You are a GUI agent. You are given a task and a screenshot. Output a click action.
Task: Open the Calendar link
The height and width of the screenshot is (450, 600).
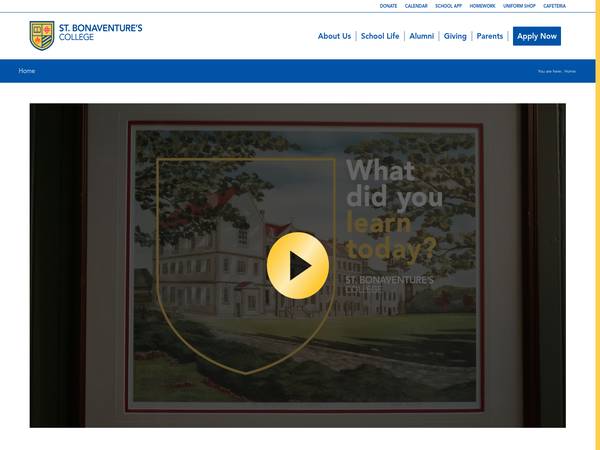416,6
